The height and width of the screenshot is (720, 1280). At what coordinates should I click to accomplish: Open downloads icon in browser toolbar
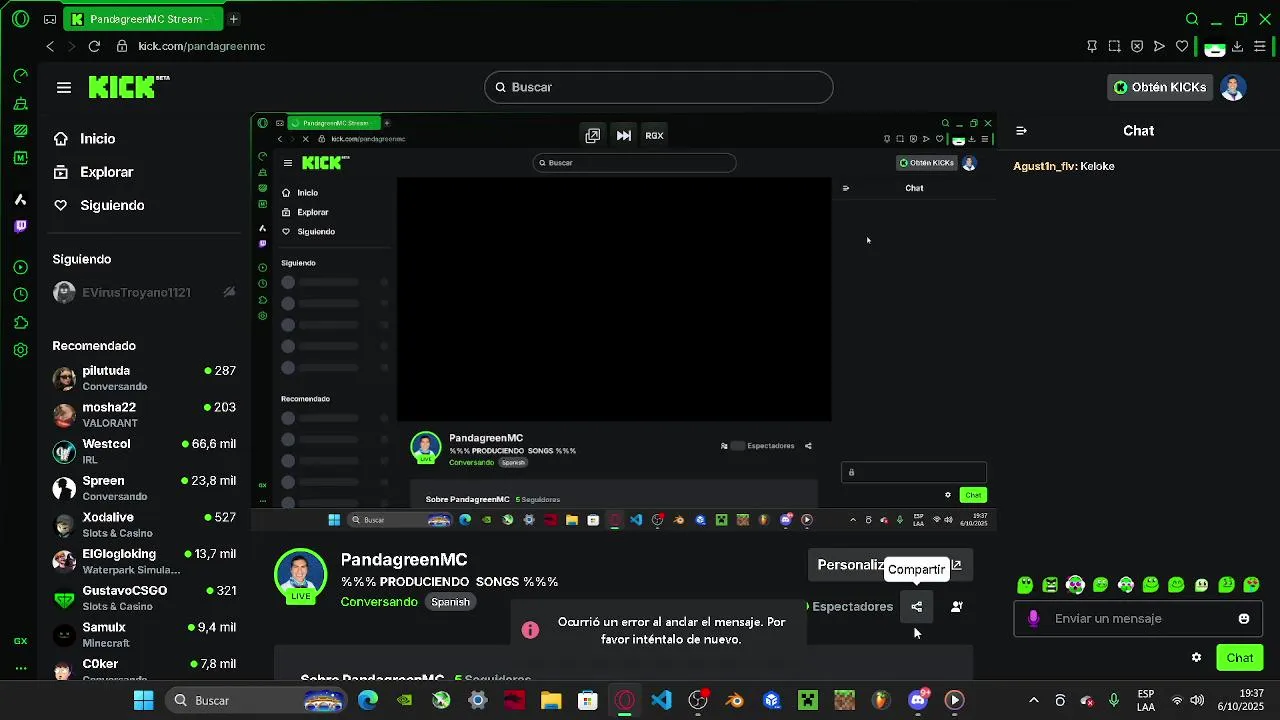pos(1237,46)
